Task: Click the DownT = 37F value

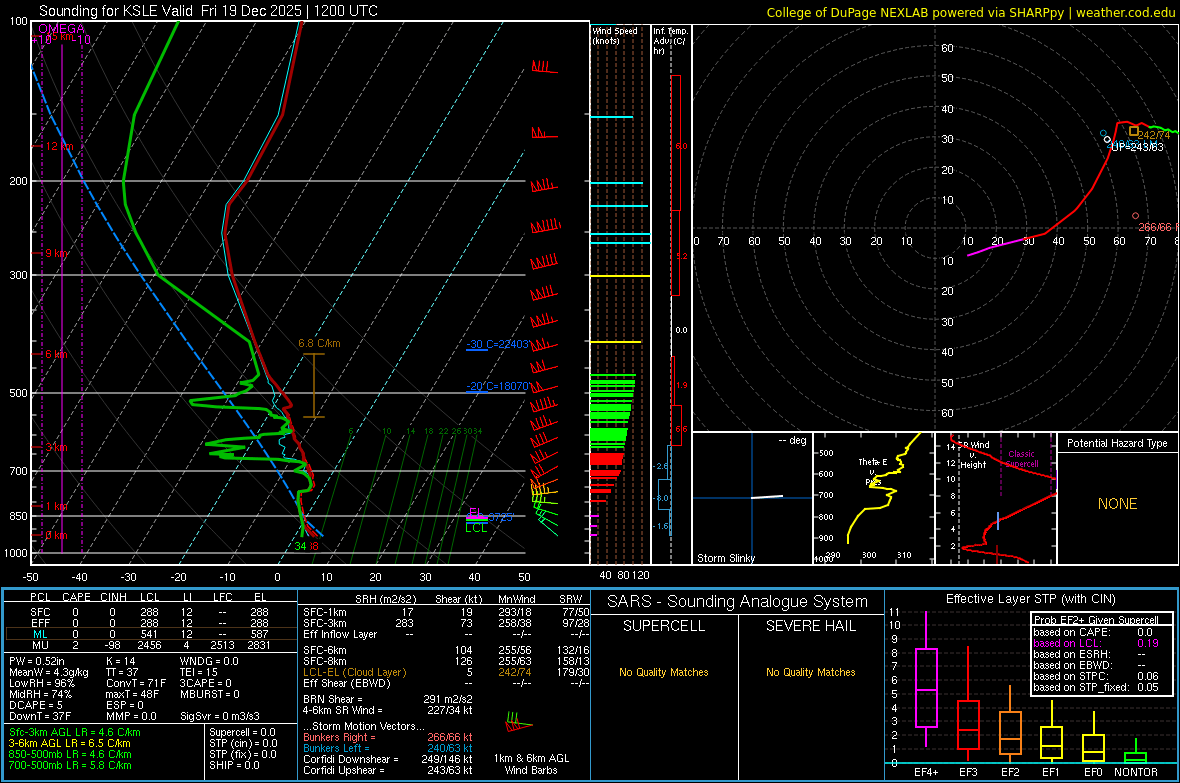Action: click(40, 716)
